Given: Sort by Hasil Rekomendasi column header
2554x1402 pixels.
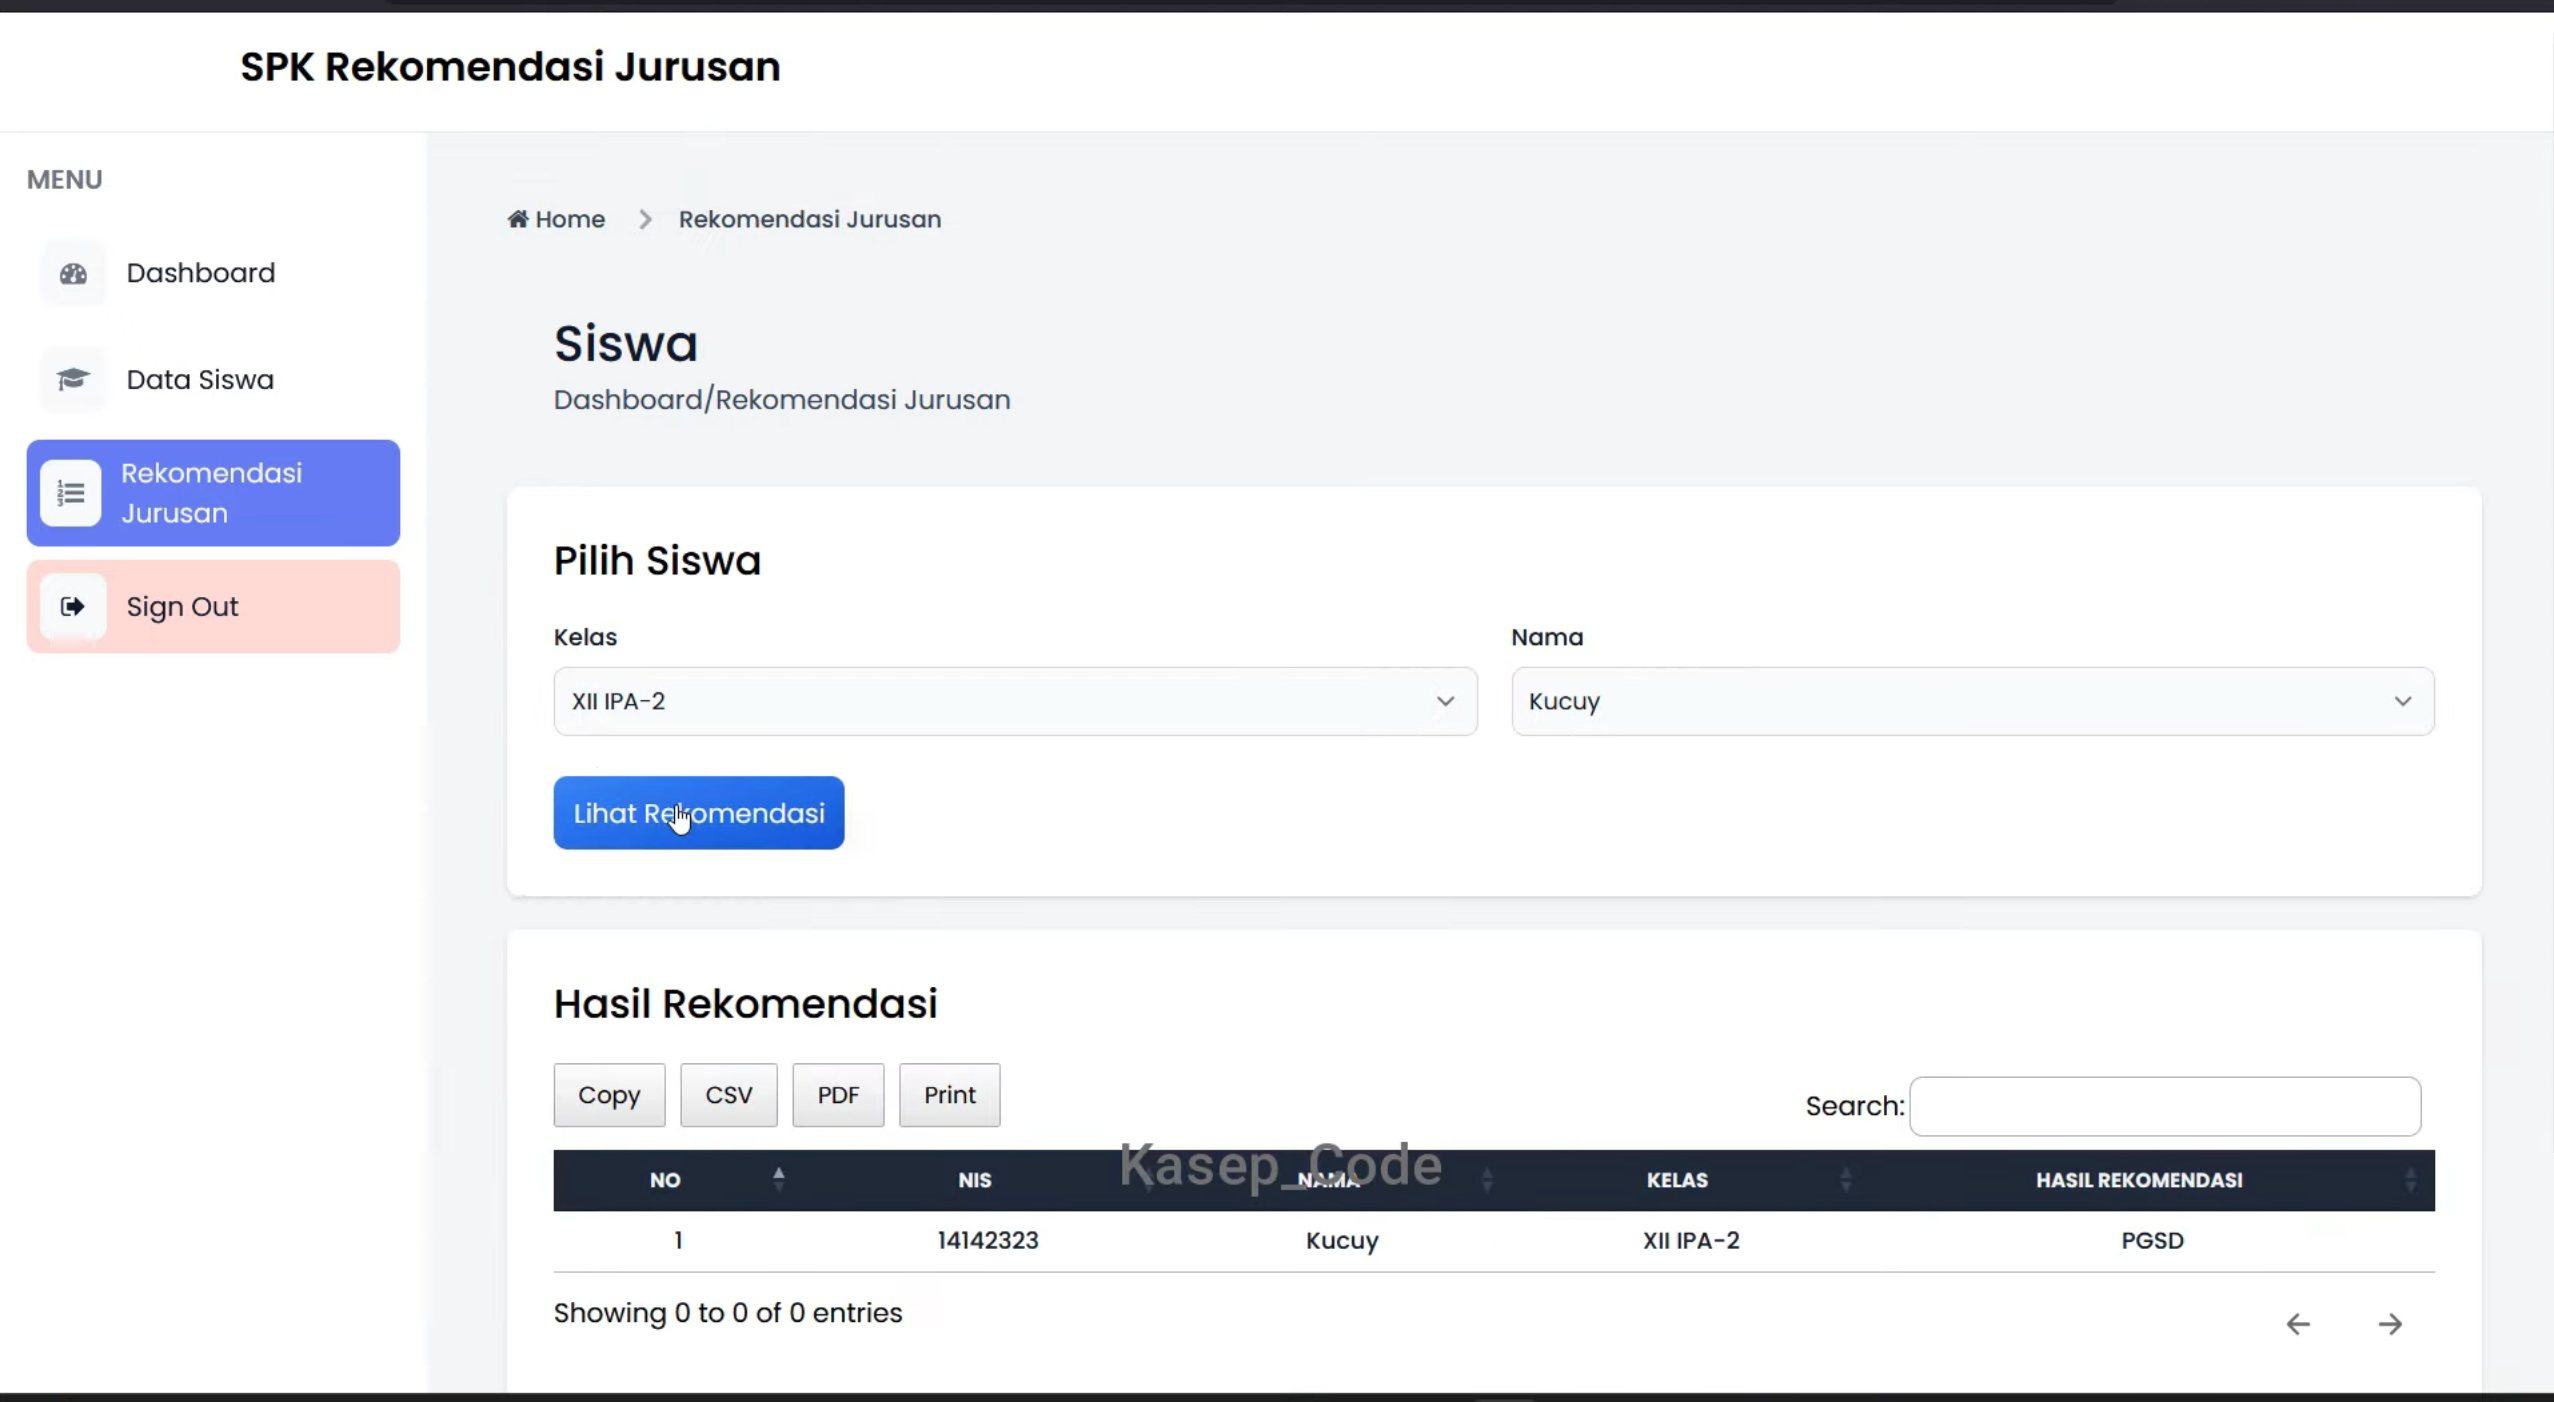Looking at the screenshot, I should click(2139, 1180).
